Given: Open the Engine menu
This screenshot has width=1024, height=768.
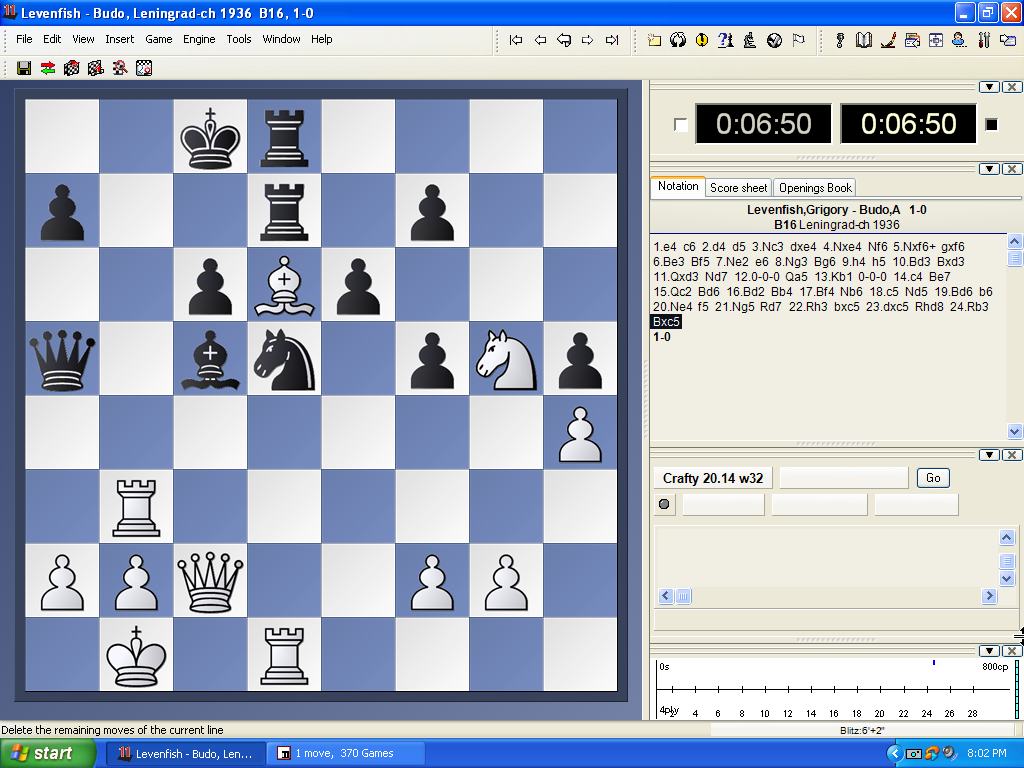Looking at the screenshot, I should [199, 39].
